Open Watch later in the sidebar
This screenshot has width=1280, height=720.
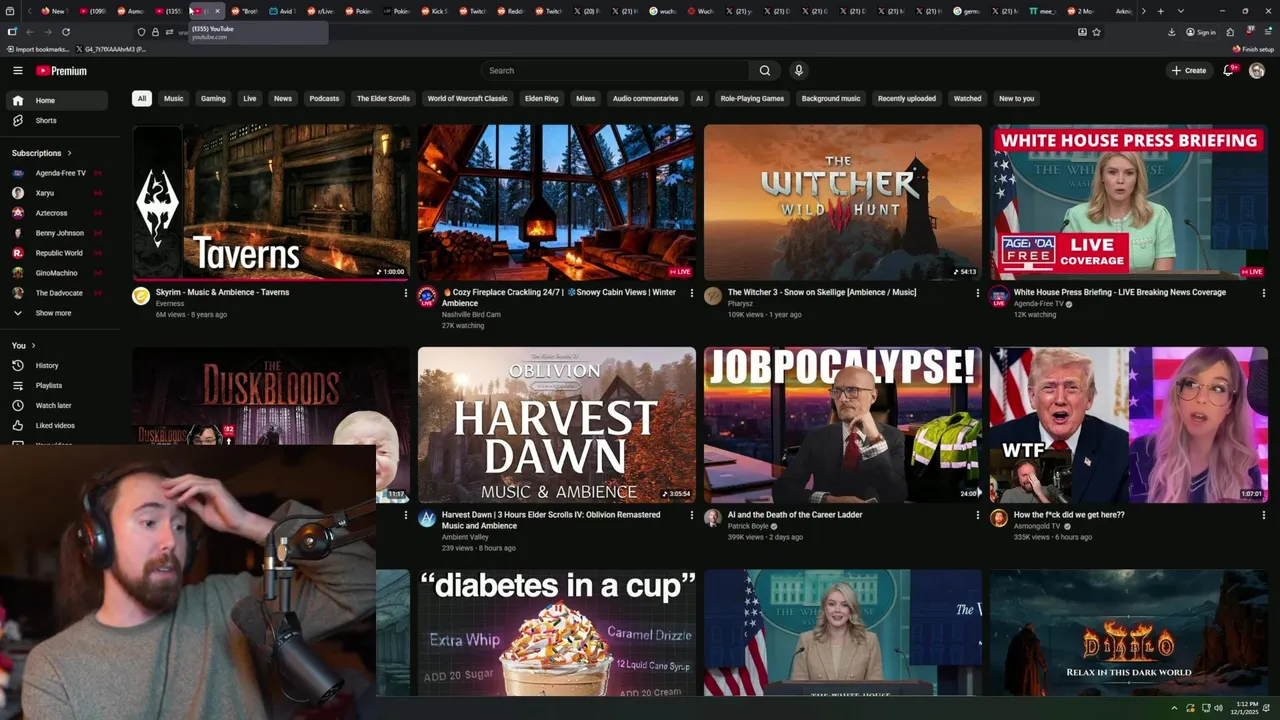pyautogui.click(x=56, y=405)
